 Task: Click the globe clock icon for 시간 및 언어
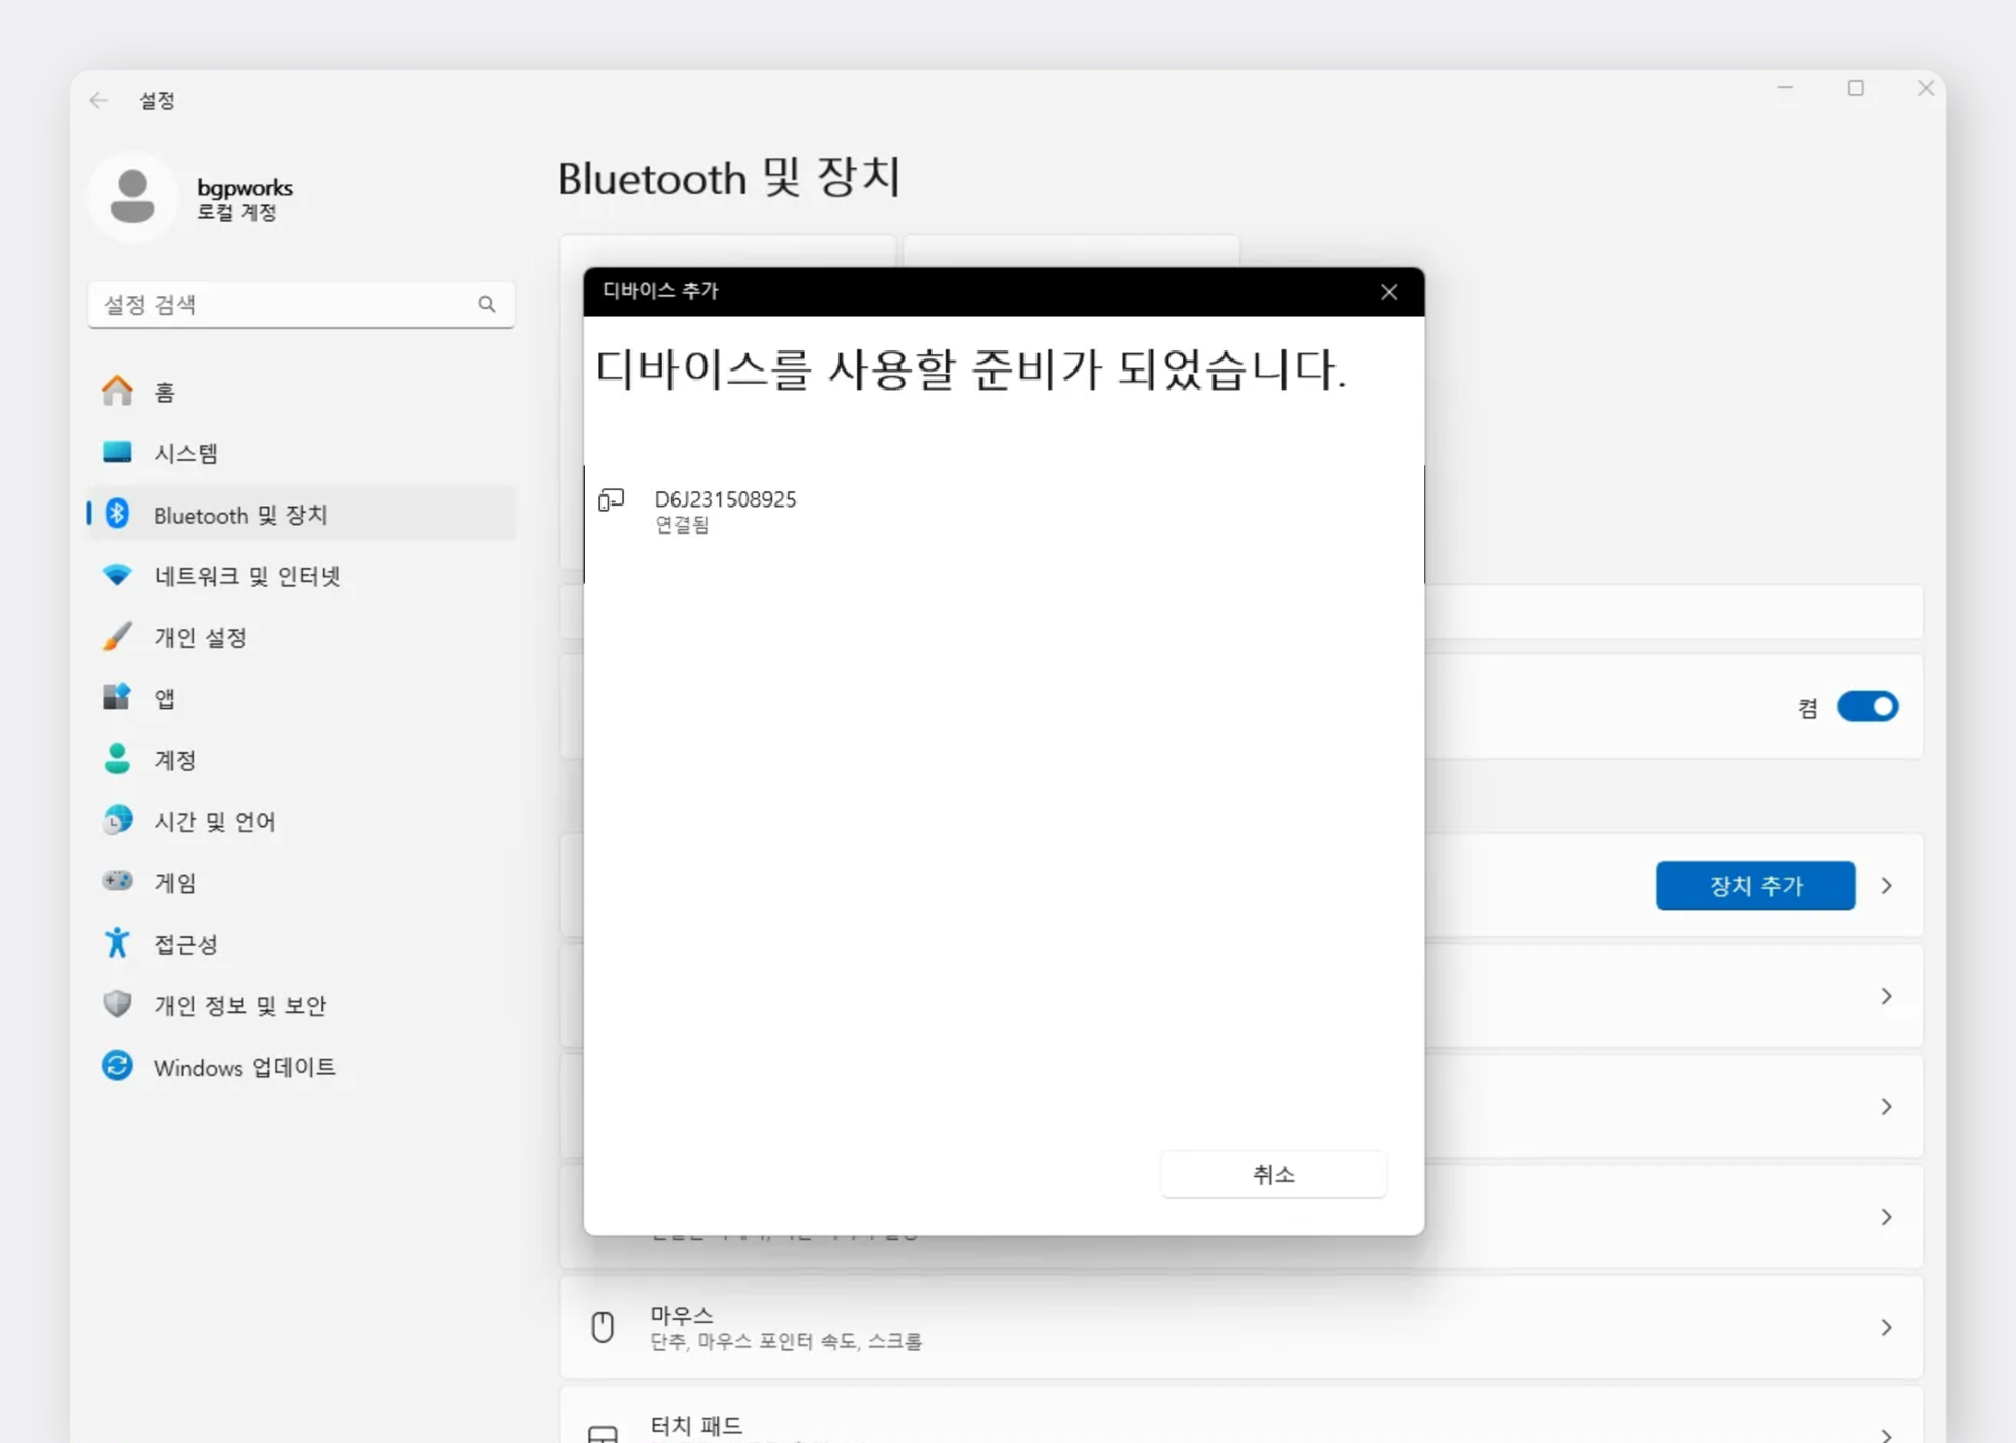click(117, 820)
